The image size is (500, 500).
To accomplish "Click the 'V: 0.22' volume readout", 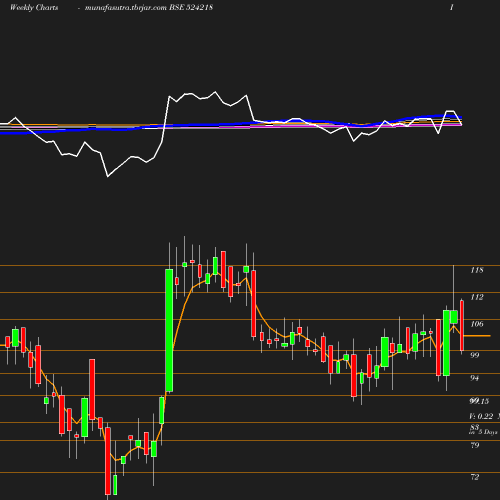I will (481, 416).
